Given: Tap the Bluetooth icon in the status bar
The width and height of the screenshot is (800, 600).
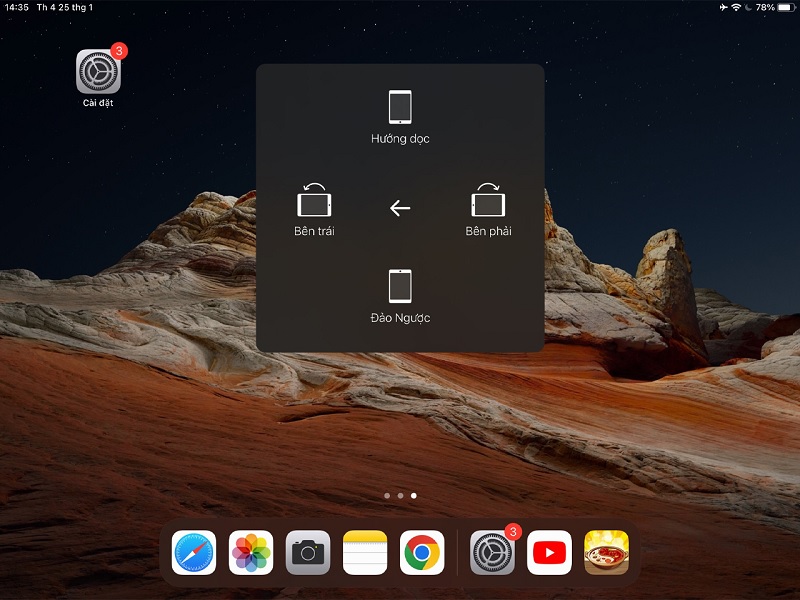Looking at the screenshot, I should tap(748, 8).
